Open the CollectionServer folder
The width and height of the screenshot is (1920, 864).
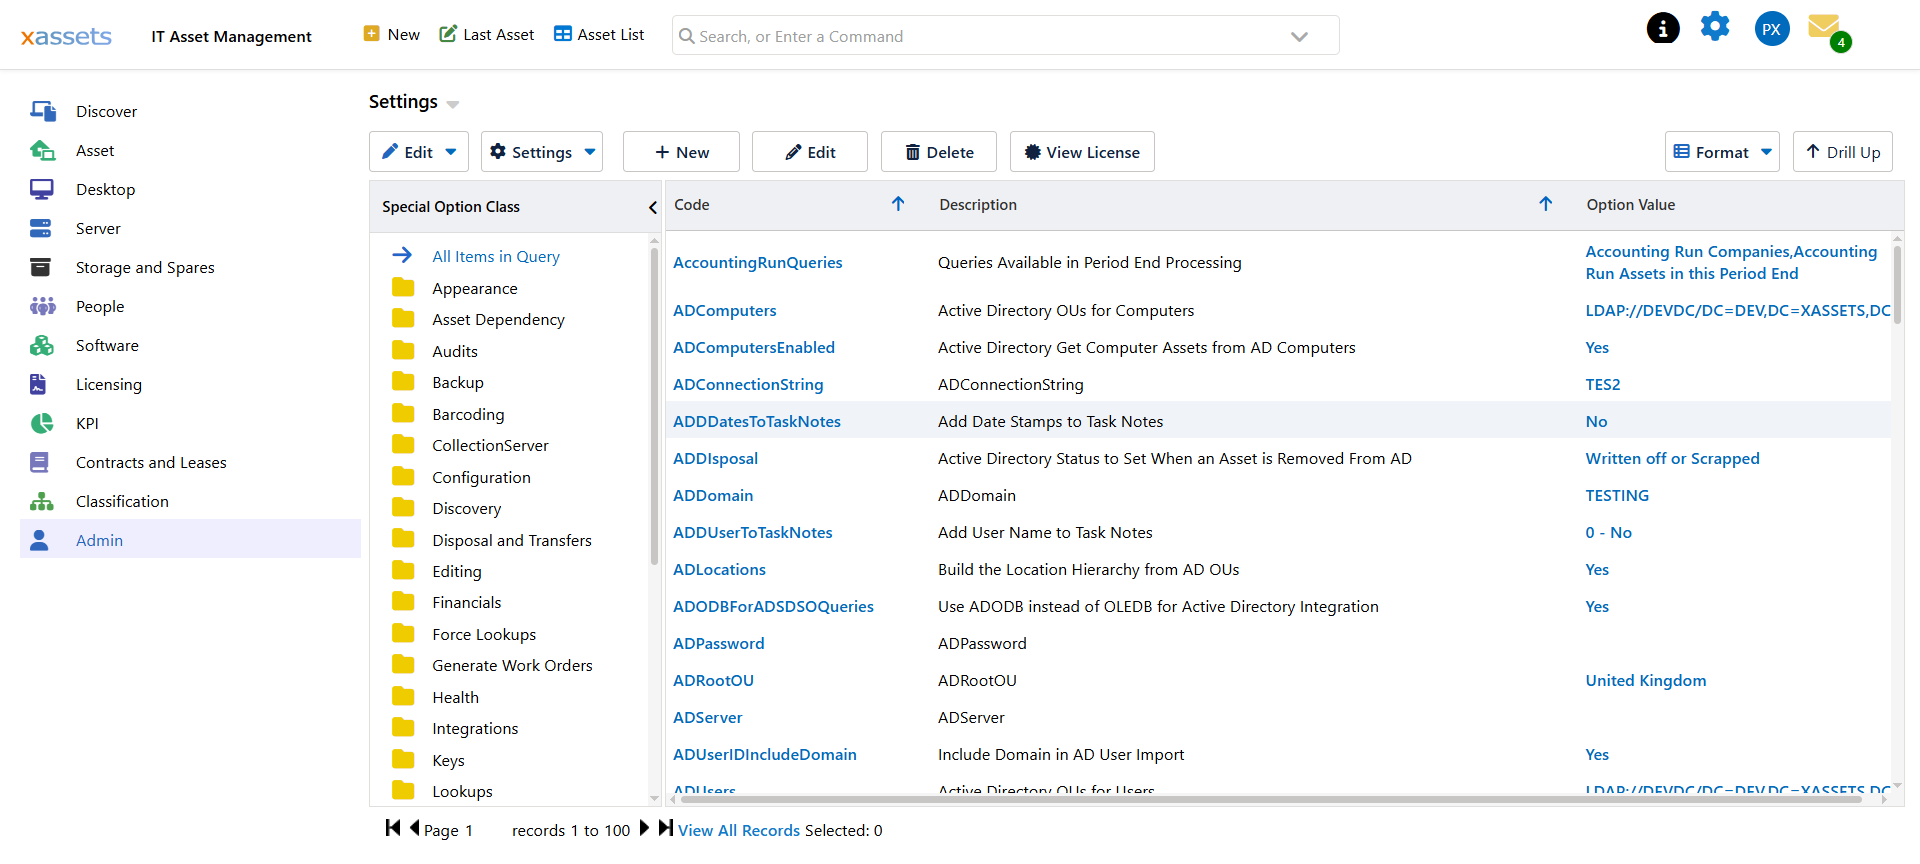(490, 445)
